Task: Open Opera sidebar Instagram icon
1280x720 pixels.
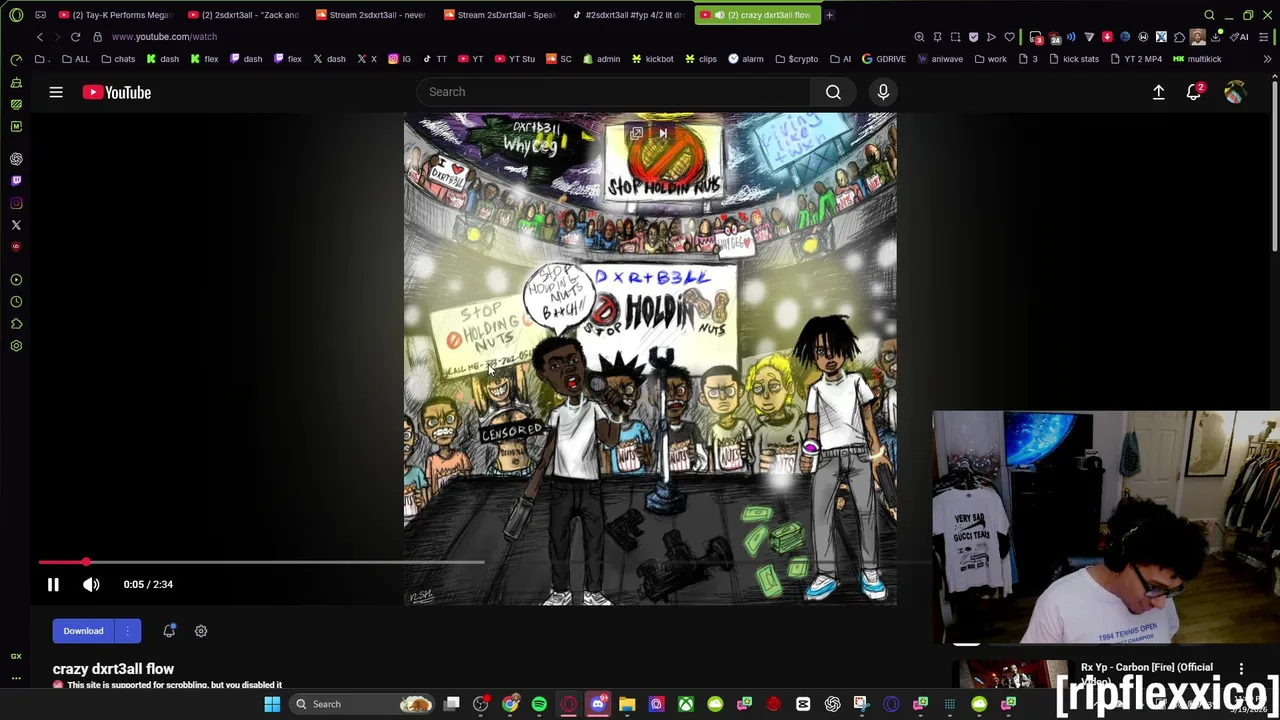Action: (16, 203)
